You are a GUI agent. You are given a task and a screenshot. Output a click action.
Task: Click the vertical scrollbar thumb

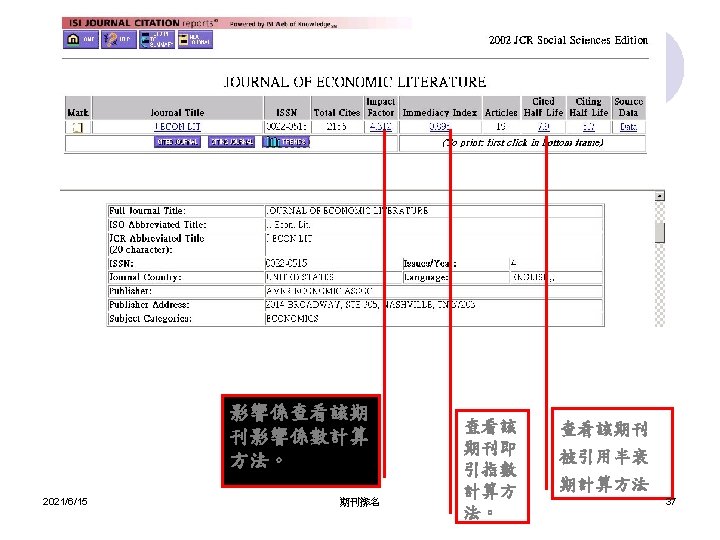point(660,233)
